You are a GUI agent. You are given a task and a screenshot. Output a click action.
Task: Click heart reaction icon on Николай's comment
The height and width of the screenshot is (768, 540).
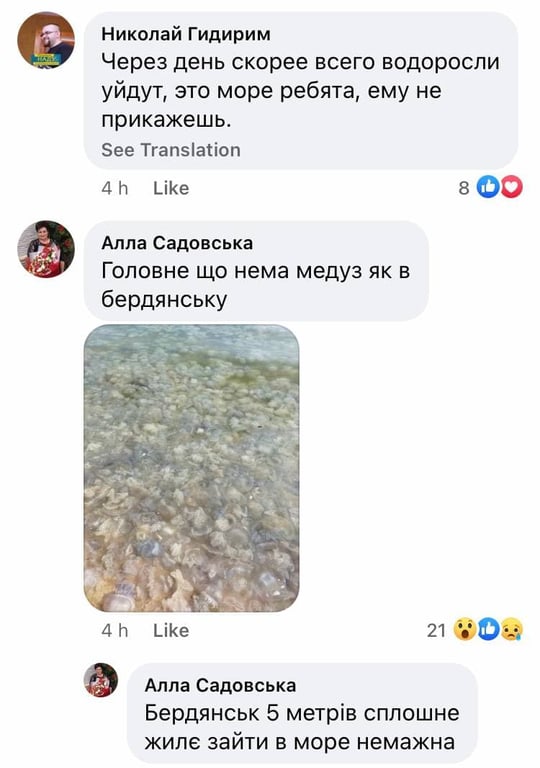coord(512,187)
